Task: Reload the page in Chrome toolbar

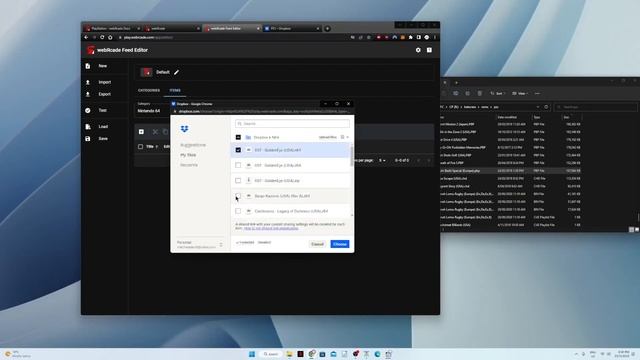Action: 102,37
